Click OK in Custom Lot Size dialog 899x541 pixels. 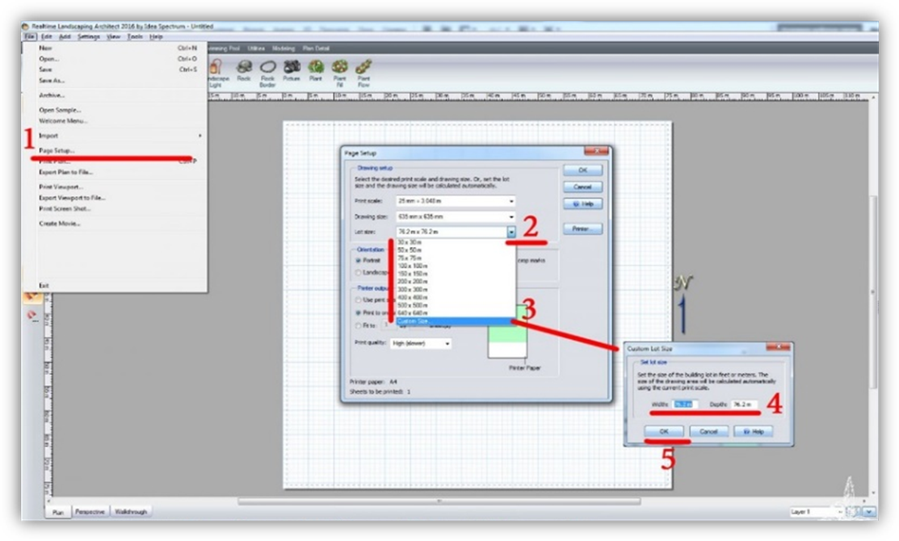(x=664, y=431)
